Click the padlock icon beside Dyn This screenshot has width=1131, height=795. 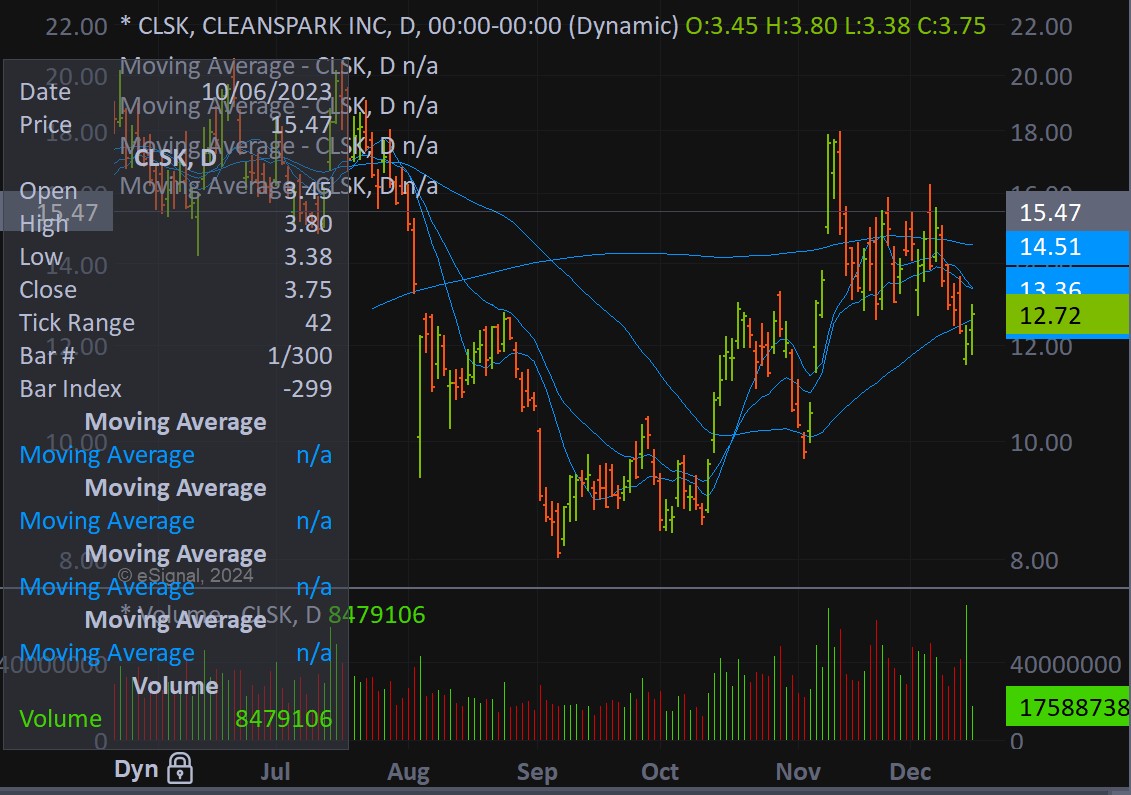(x=180, y=768)
